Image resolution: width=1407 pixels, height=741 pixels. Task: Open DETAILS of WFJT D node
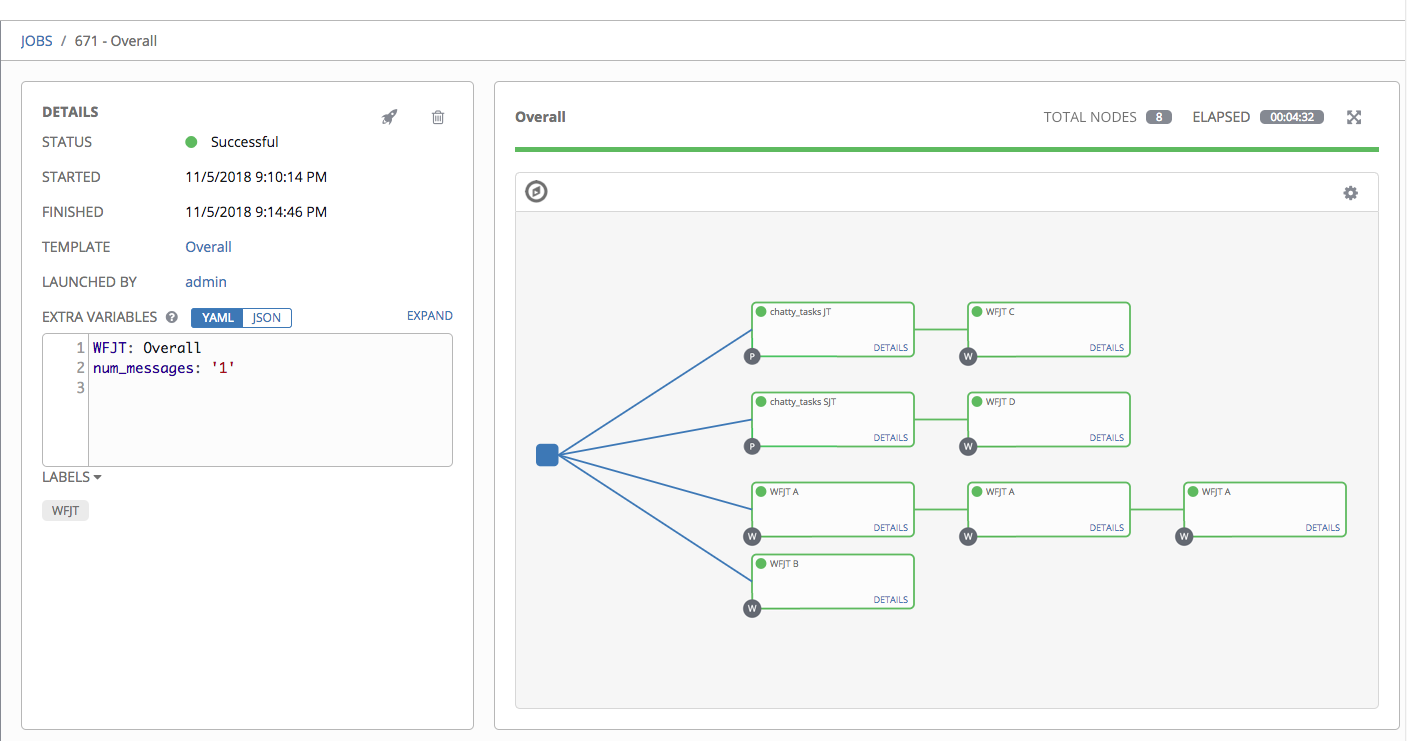(1106, 438)
